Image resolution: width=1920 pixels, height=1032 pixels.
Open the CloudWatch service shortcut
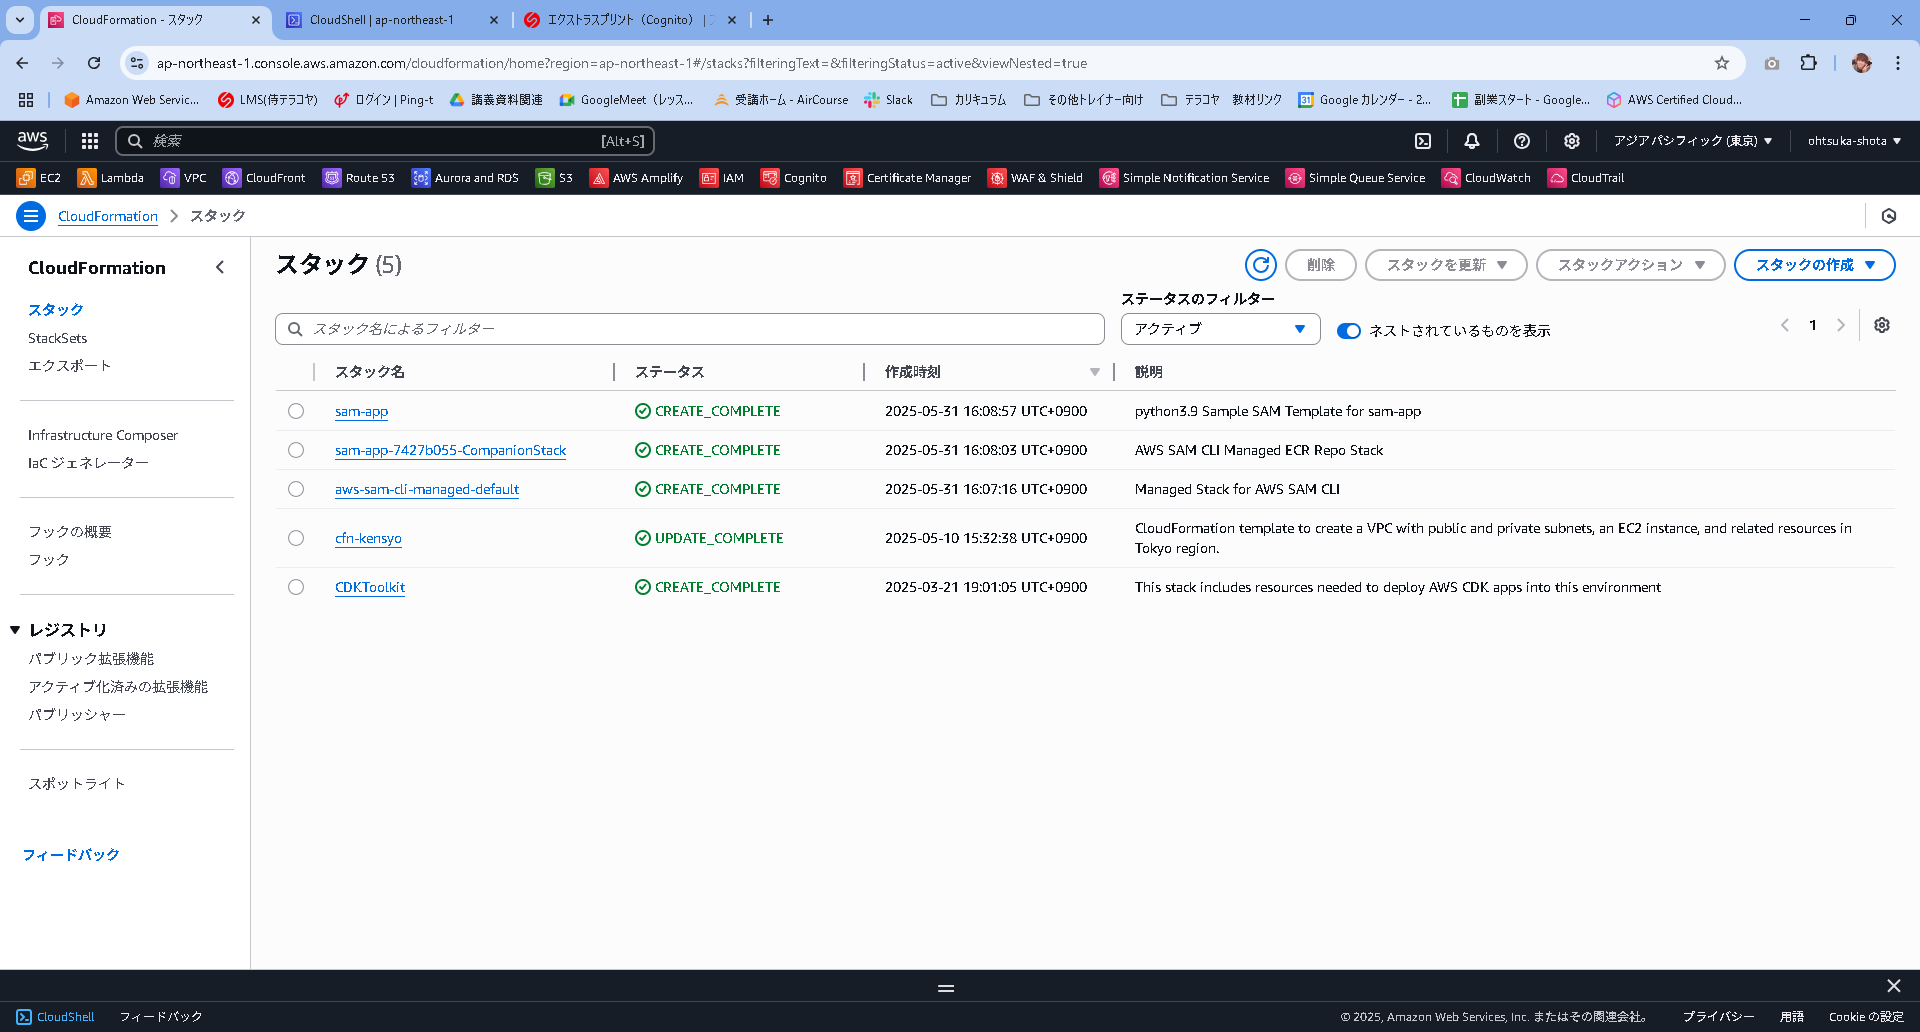coord(1487,178)
